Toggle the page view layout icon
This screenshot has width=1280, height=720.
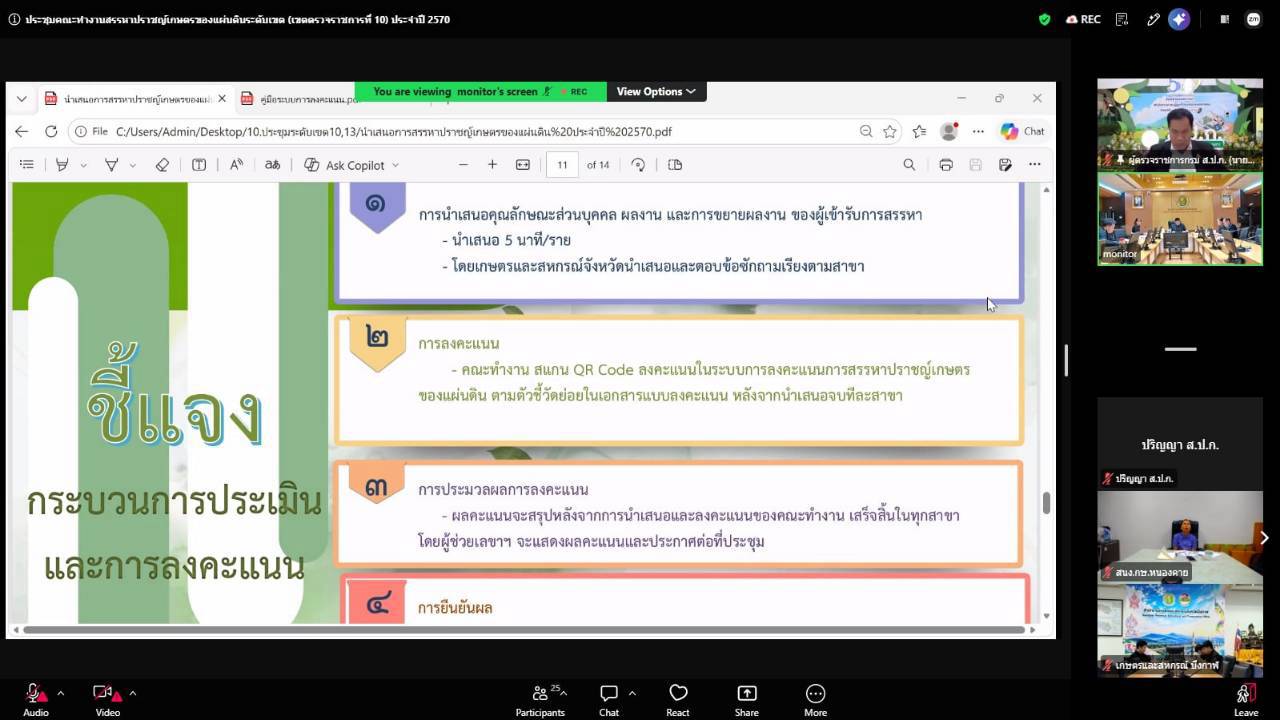(x=675, y=165)
